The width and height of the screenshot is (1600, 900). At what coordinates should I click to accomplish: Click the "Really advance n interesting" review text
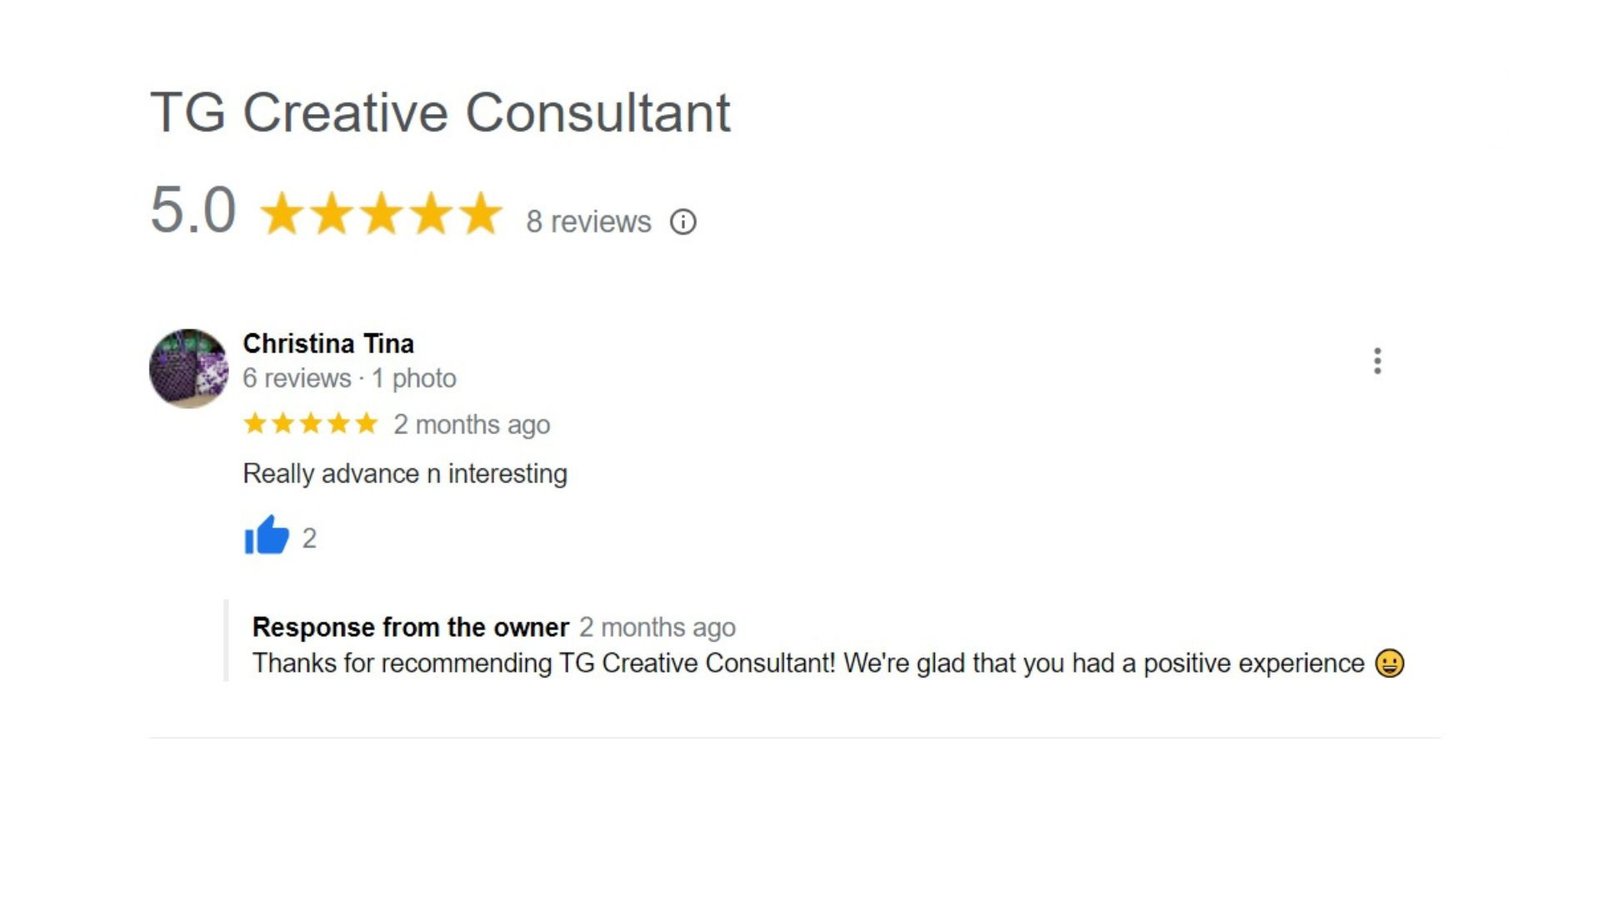click(405, 474)
